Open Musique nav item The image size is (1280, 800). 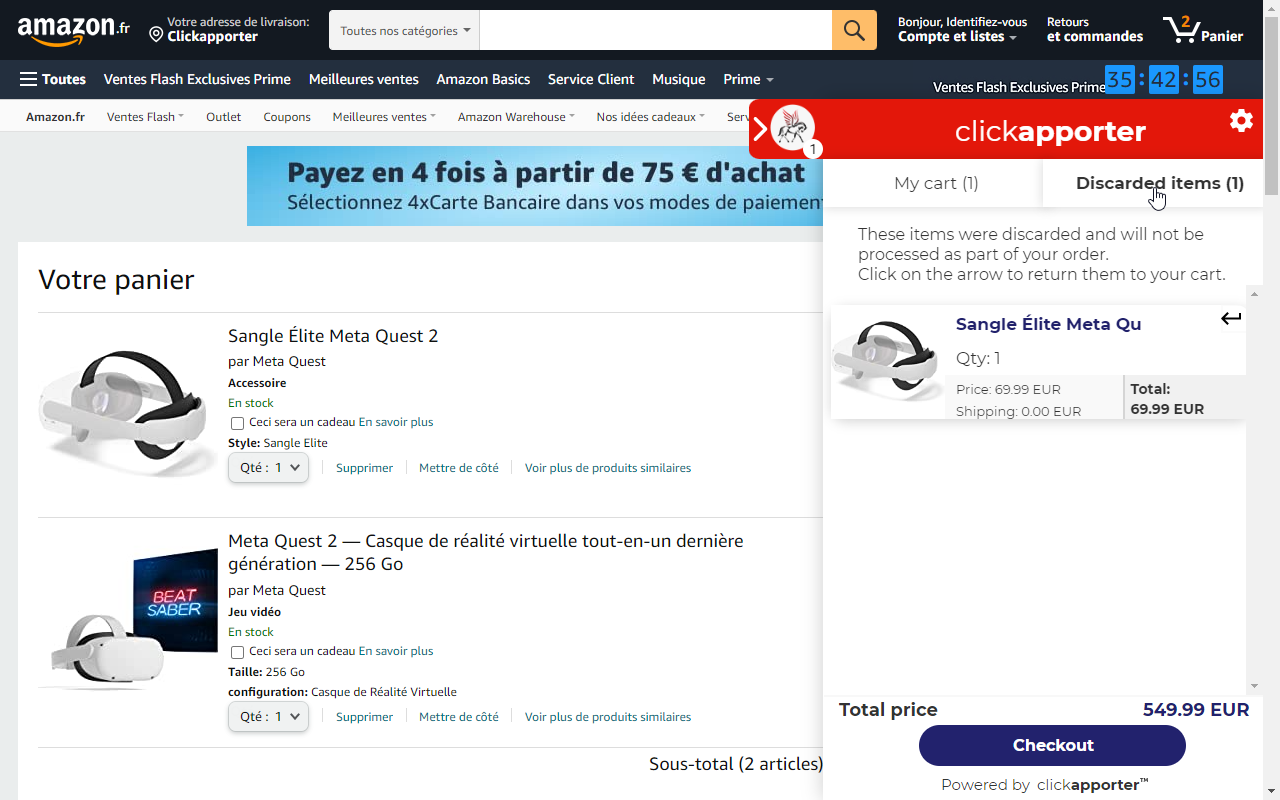[x=679, y=79]
